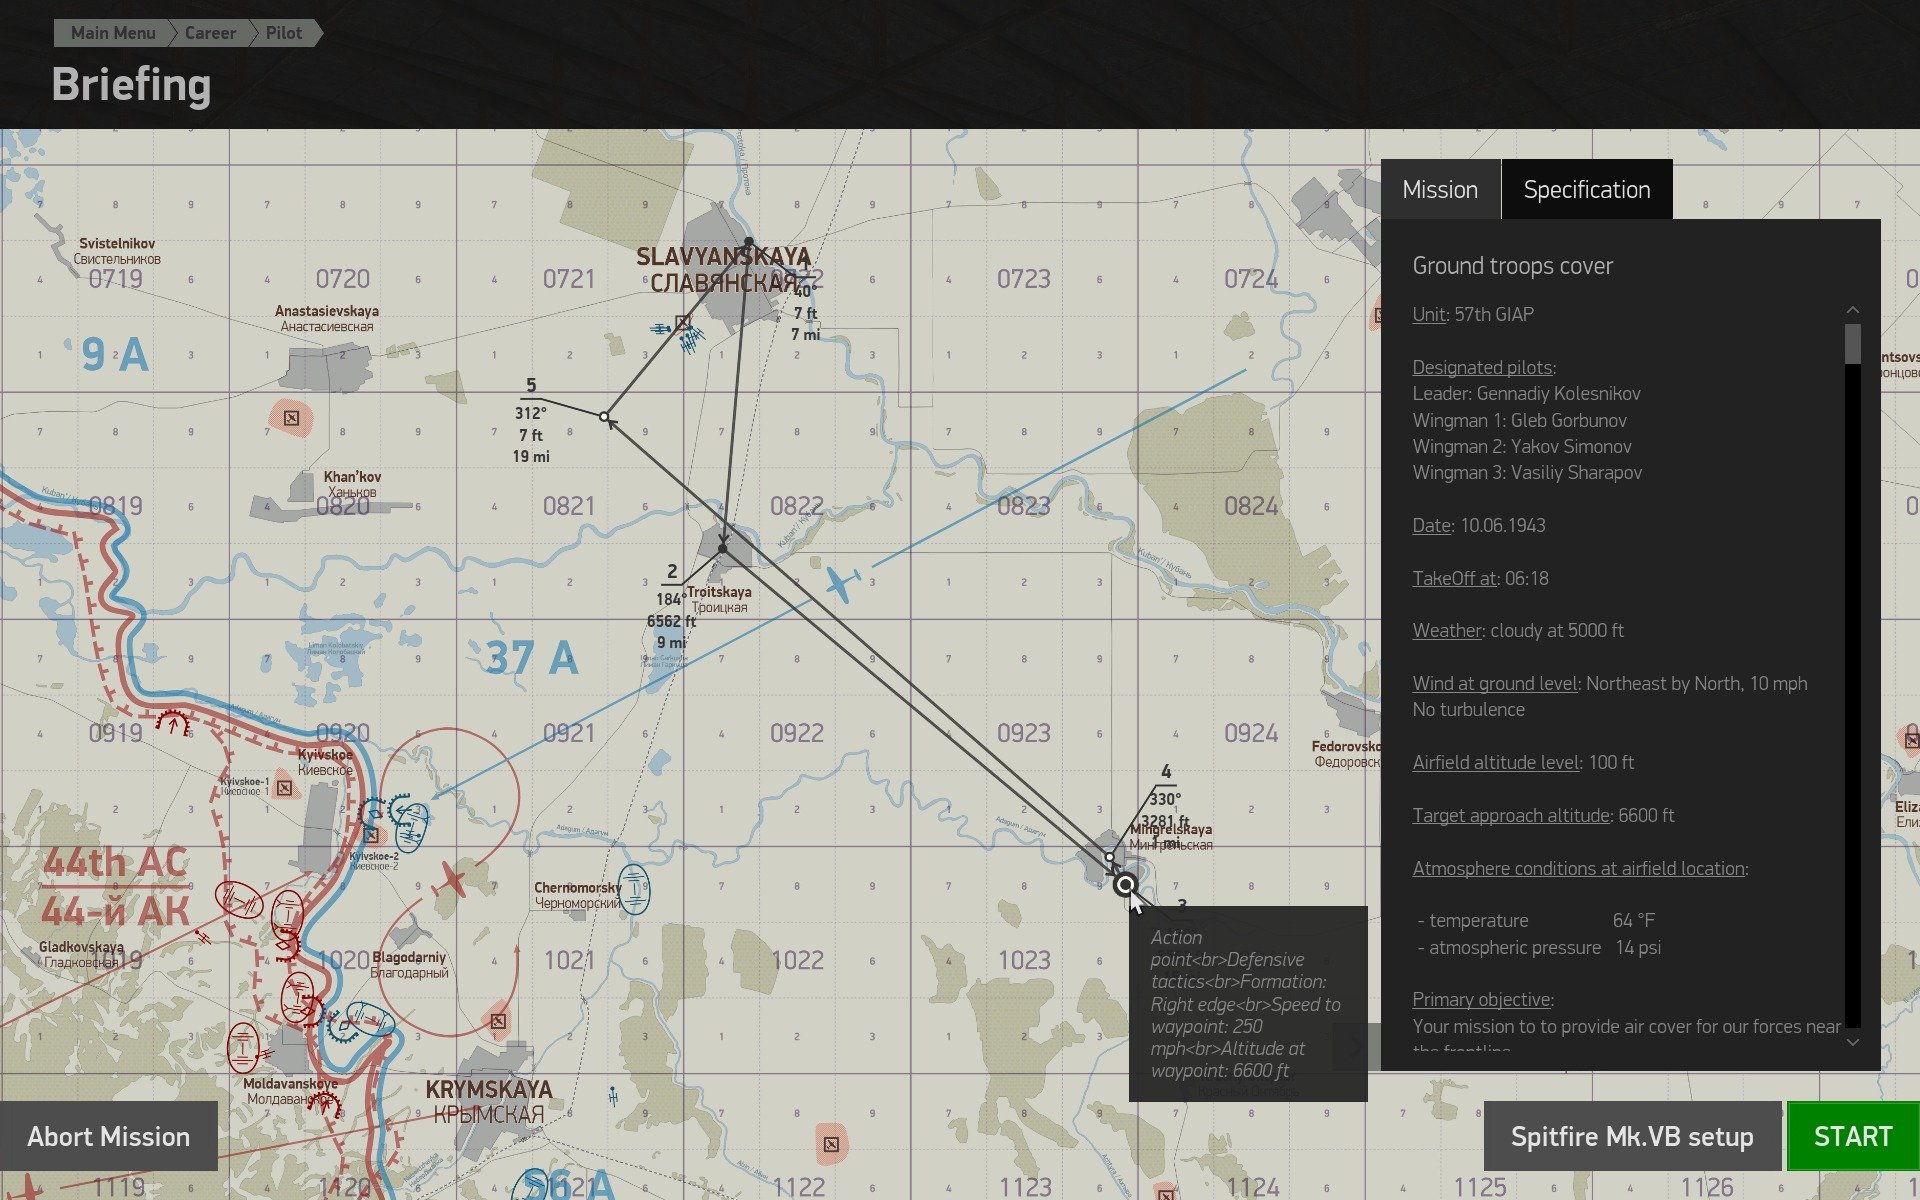Click Wingman 3: Vasiliy Sharapov
Screen dimensions: 1920x1200
pyautogui.click(x=1527, y=472)
